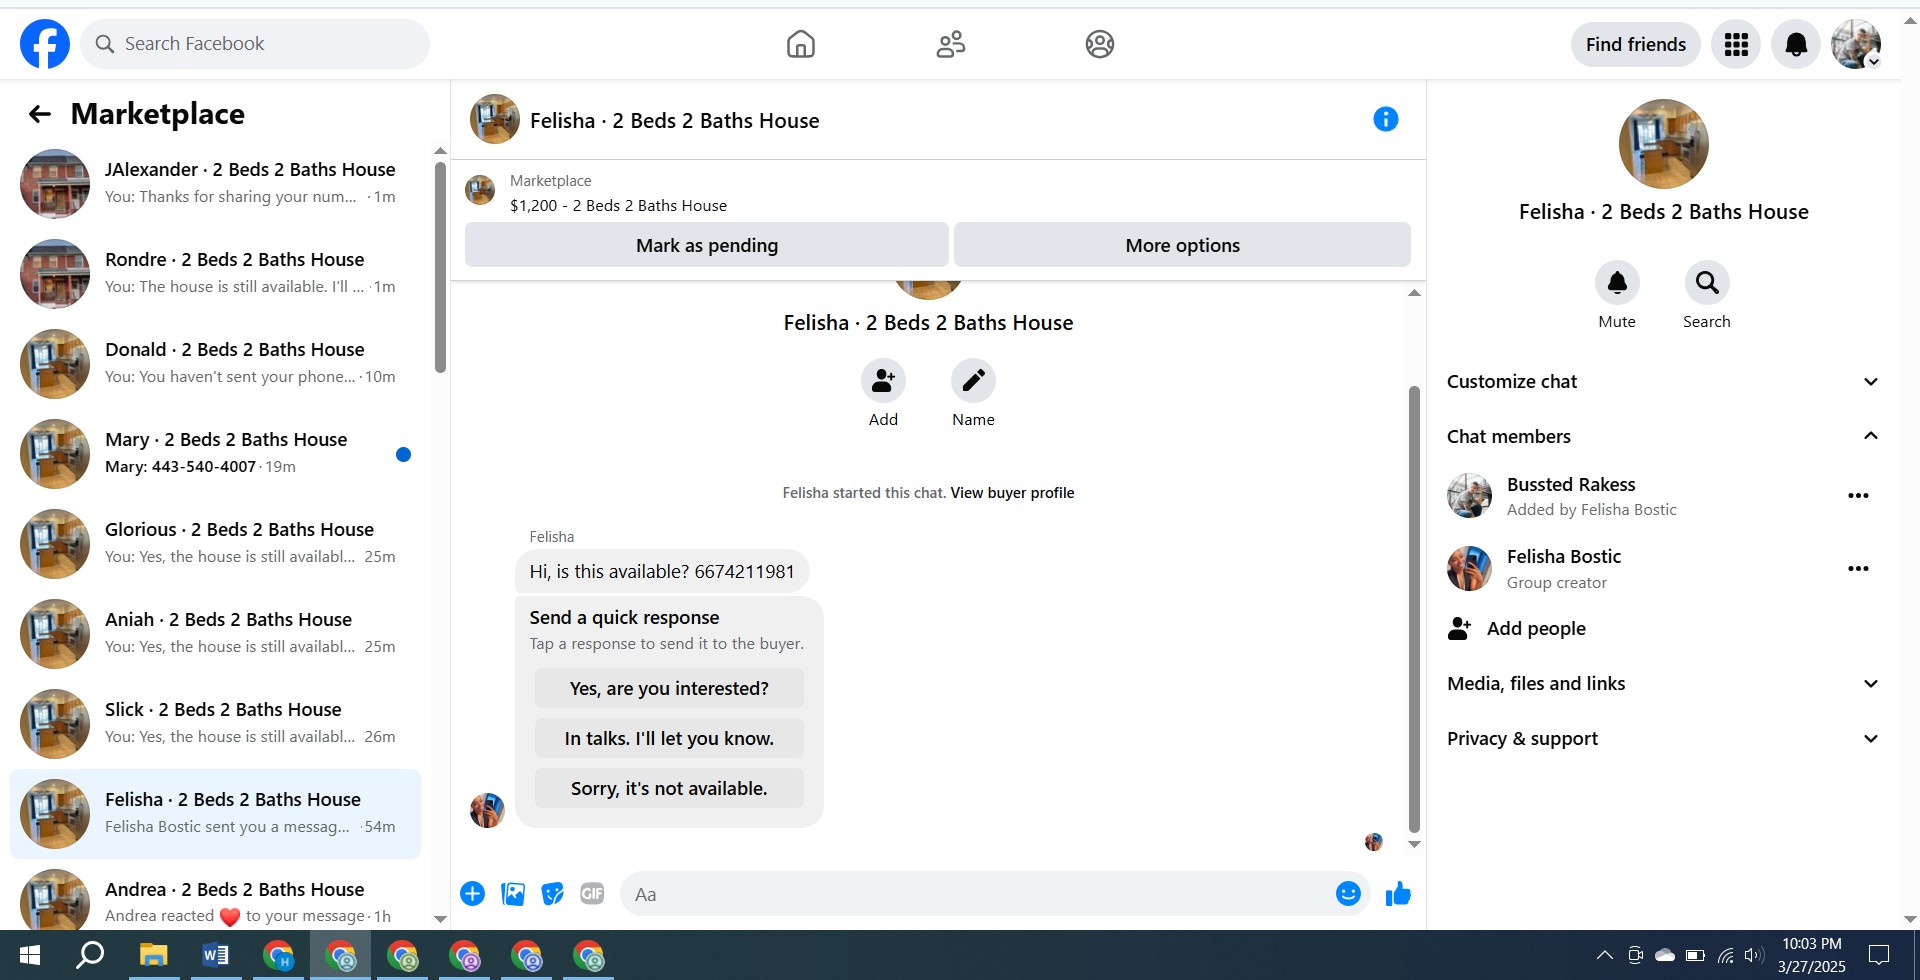Click the Find friends button
The width and height of the screenshot is (1920, 980).
coord(1635,44)
